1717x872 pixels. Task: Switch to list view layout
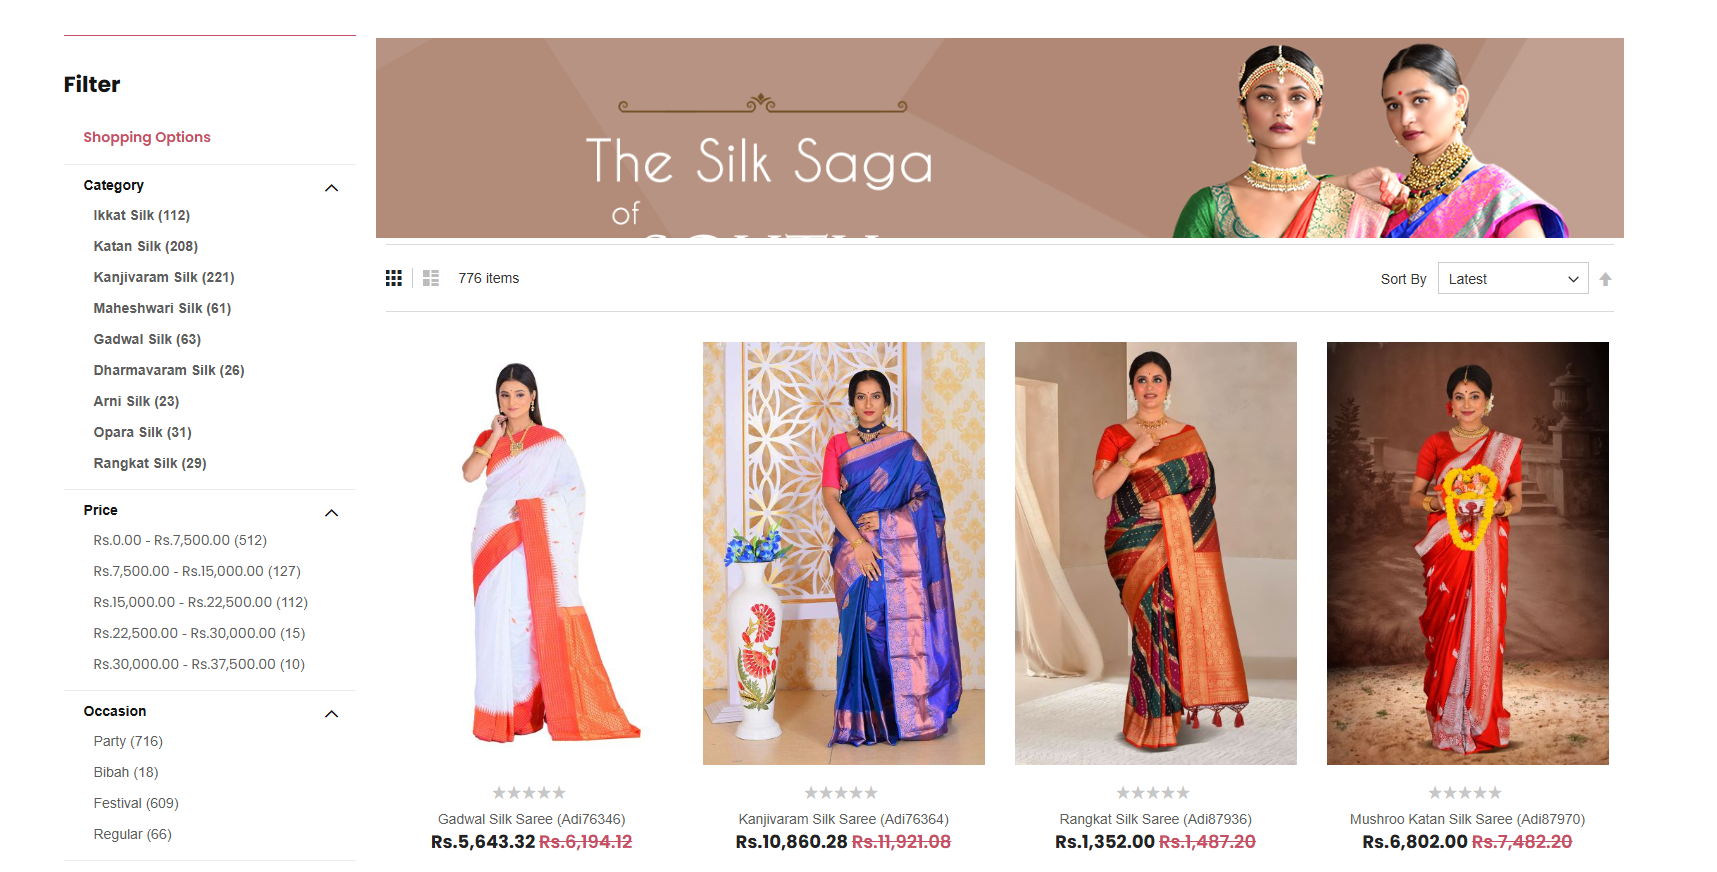pyautogui.click(x=431, y=278)
